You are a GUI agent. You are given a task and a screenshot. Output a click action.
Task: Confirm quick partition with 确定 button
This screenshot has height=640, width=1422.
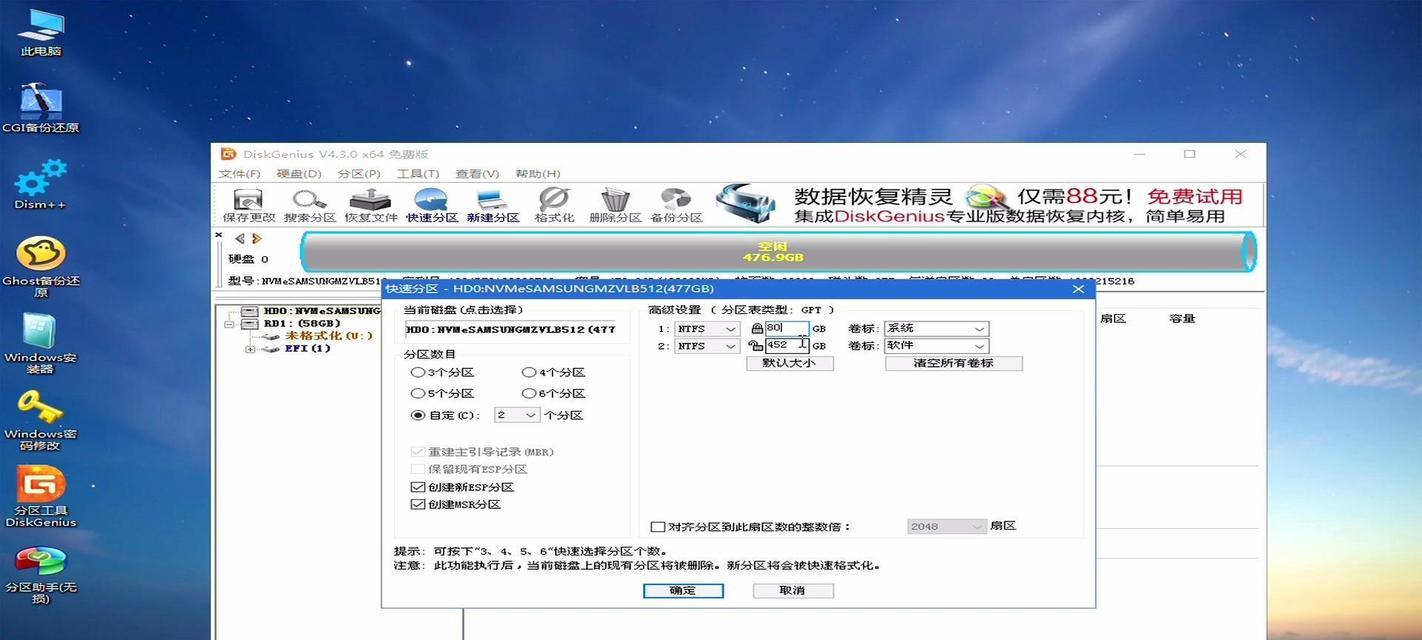(683, 591)
